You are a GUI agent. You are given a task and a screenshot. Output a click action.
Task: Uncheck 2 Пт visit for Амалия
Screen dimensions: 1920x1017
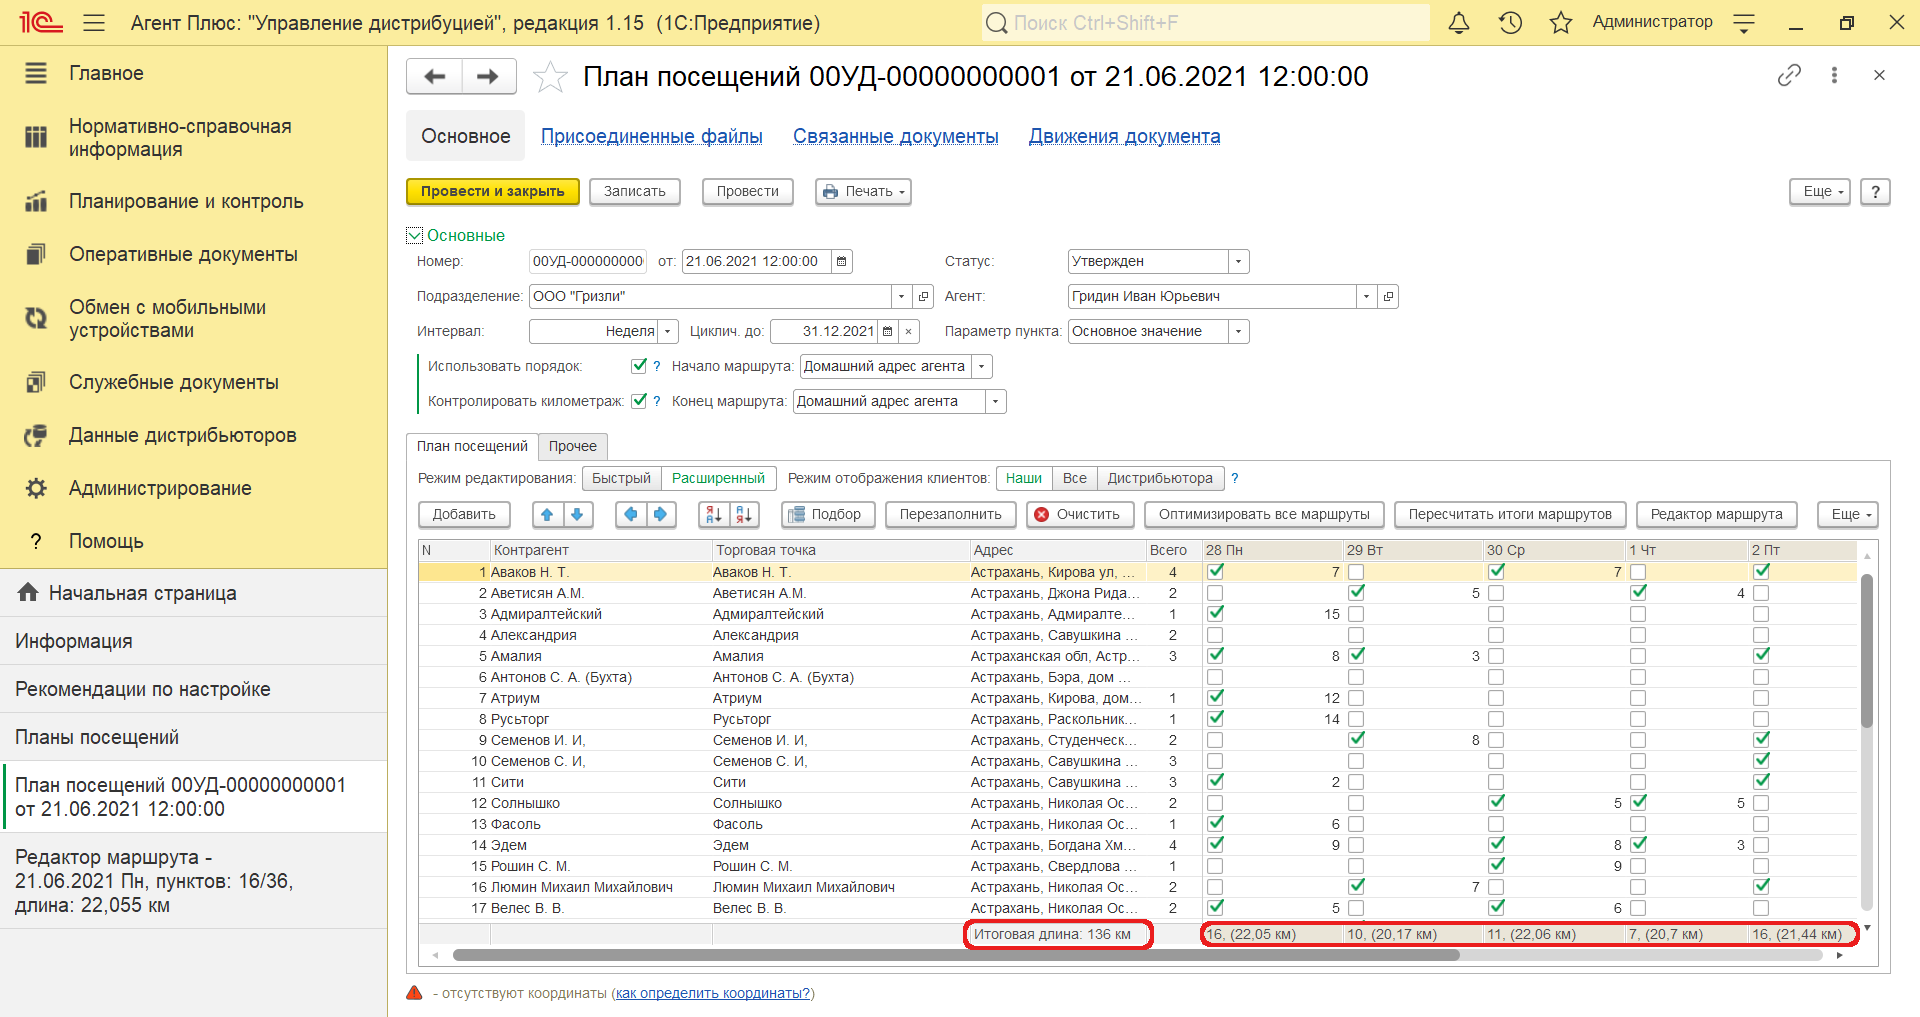1761,656
